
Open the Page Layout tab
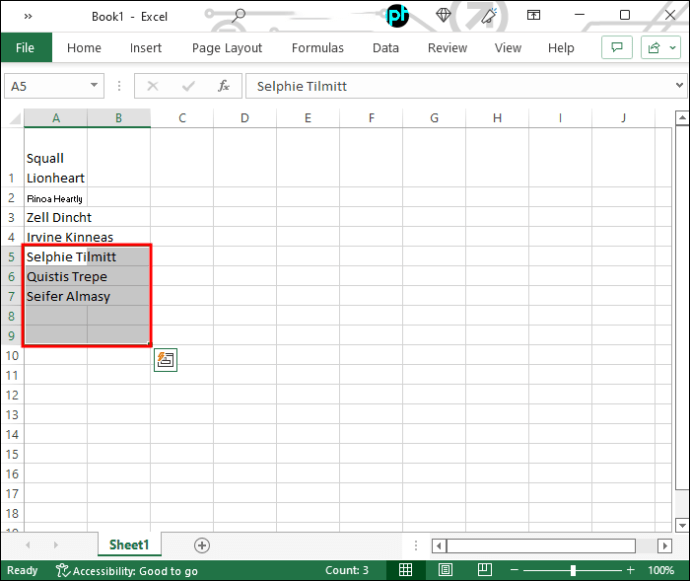tap(227, 48)
